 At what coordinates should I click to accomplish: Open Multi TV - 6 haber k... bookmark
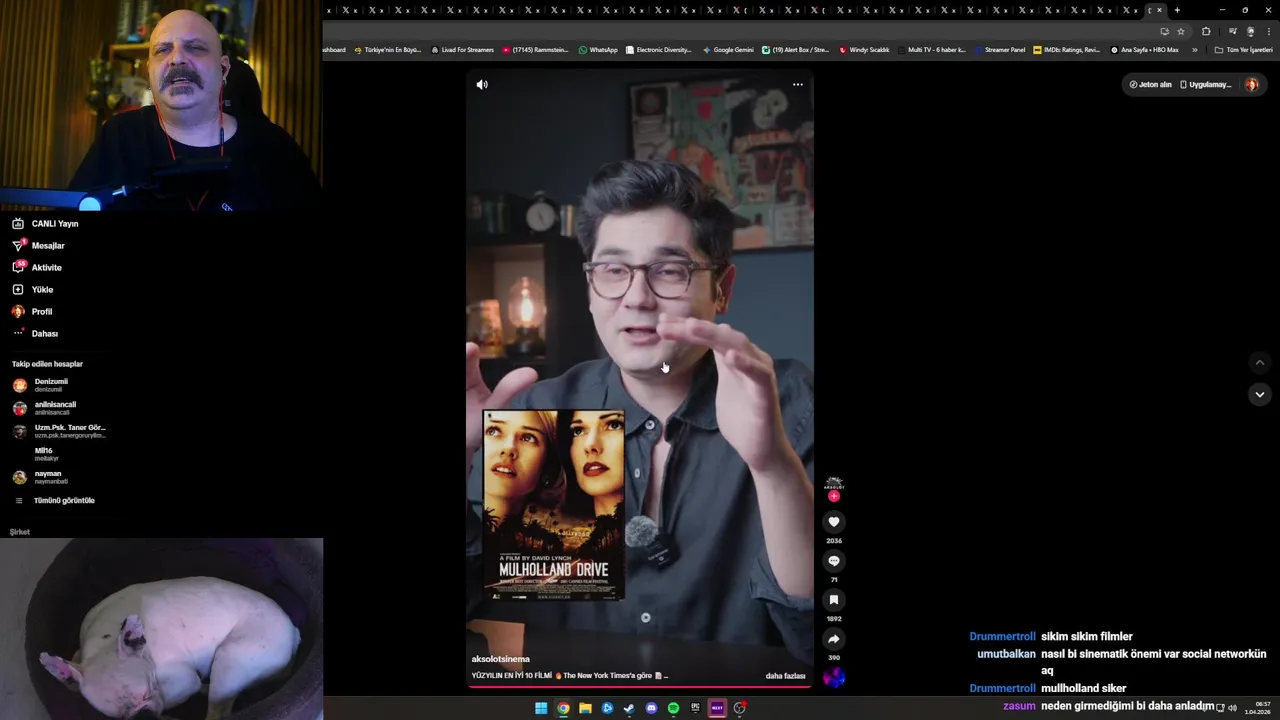pos(932,50)
